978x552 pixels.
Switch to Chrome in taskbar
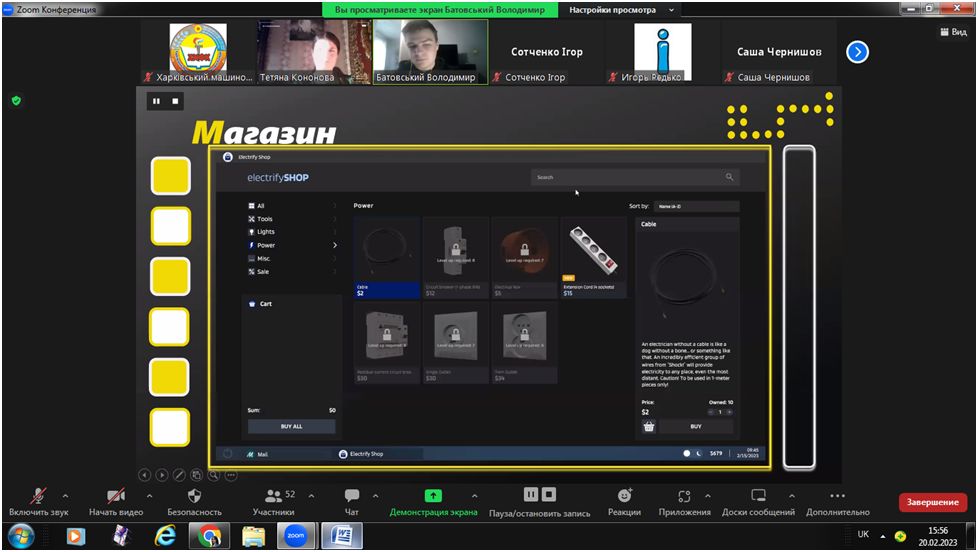click(x=210, y=536)
